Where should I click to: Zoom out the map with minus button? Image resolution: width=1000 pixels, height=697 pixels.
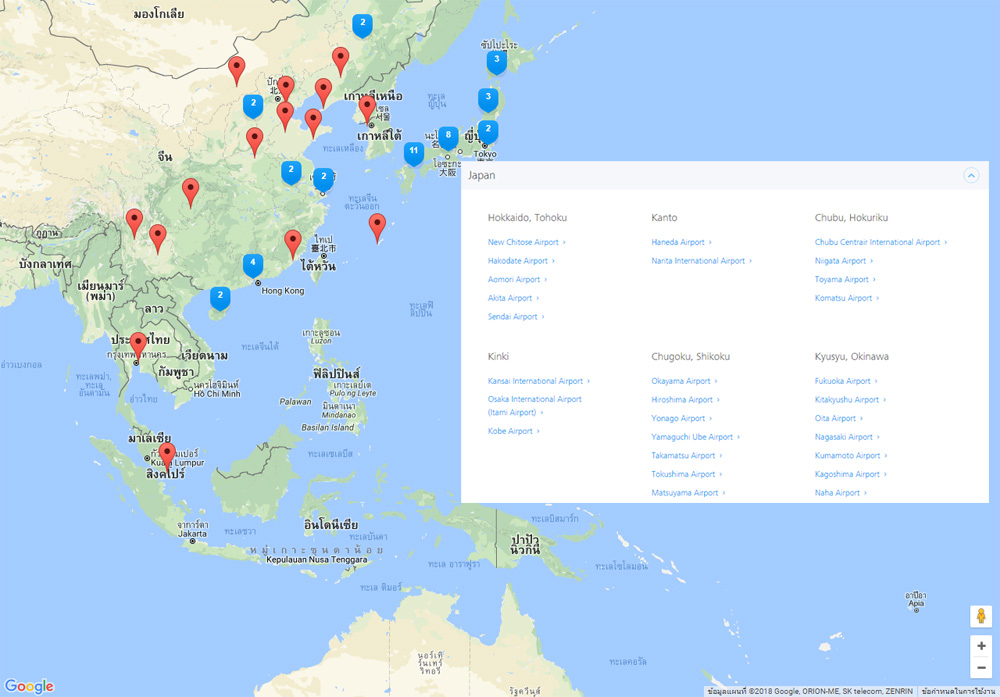tap(981, 668)
